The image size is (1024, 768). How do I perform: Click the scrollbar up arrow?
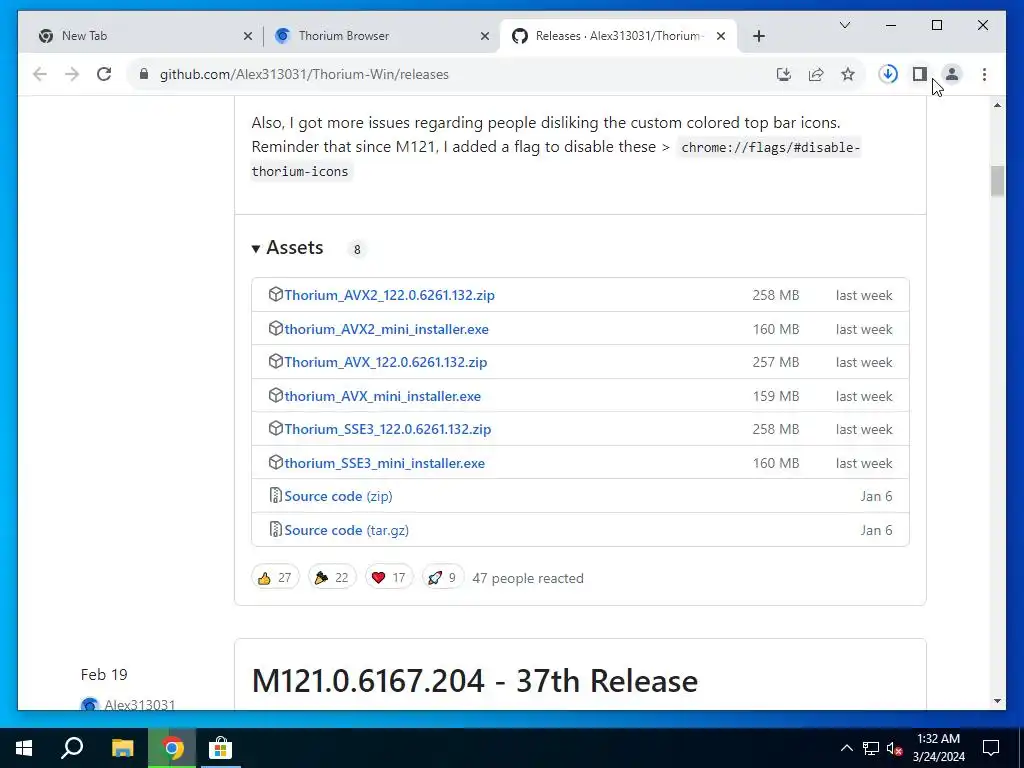click(997, 105)
